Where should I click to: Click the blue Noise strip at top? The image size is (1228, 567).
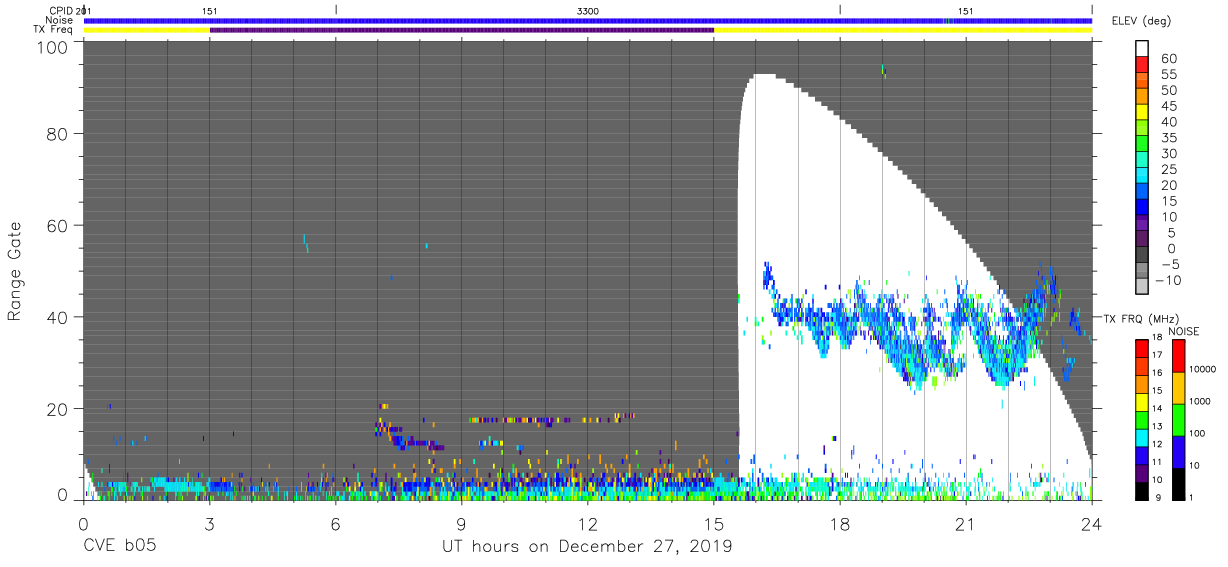pos(588,20)
